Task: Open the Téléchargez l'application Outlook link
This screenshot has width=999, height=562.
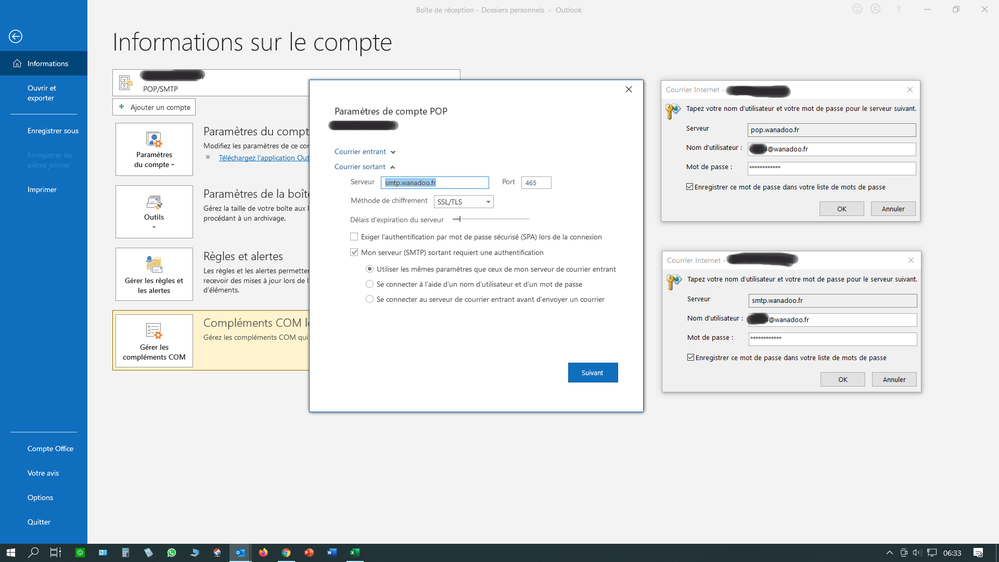Action: [x=263, y=158]
